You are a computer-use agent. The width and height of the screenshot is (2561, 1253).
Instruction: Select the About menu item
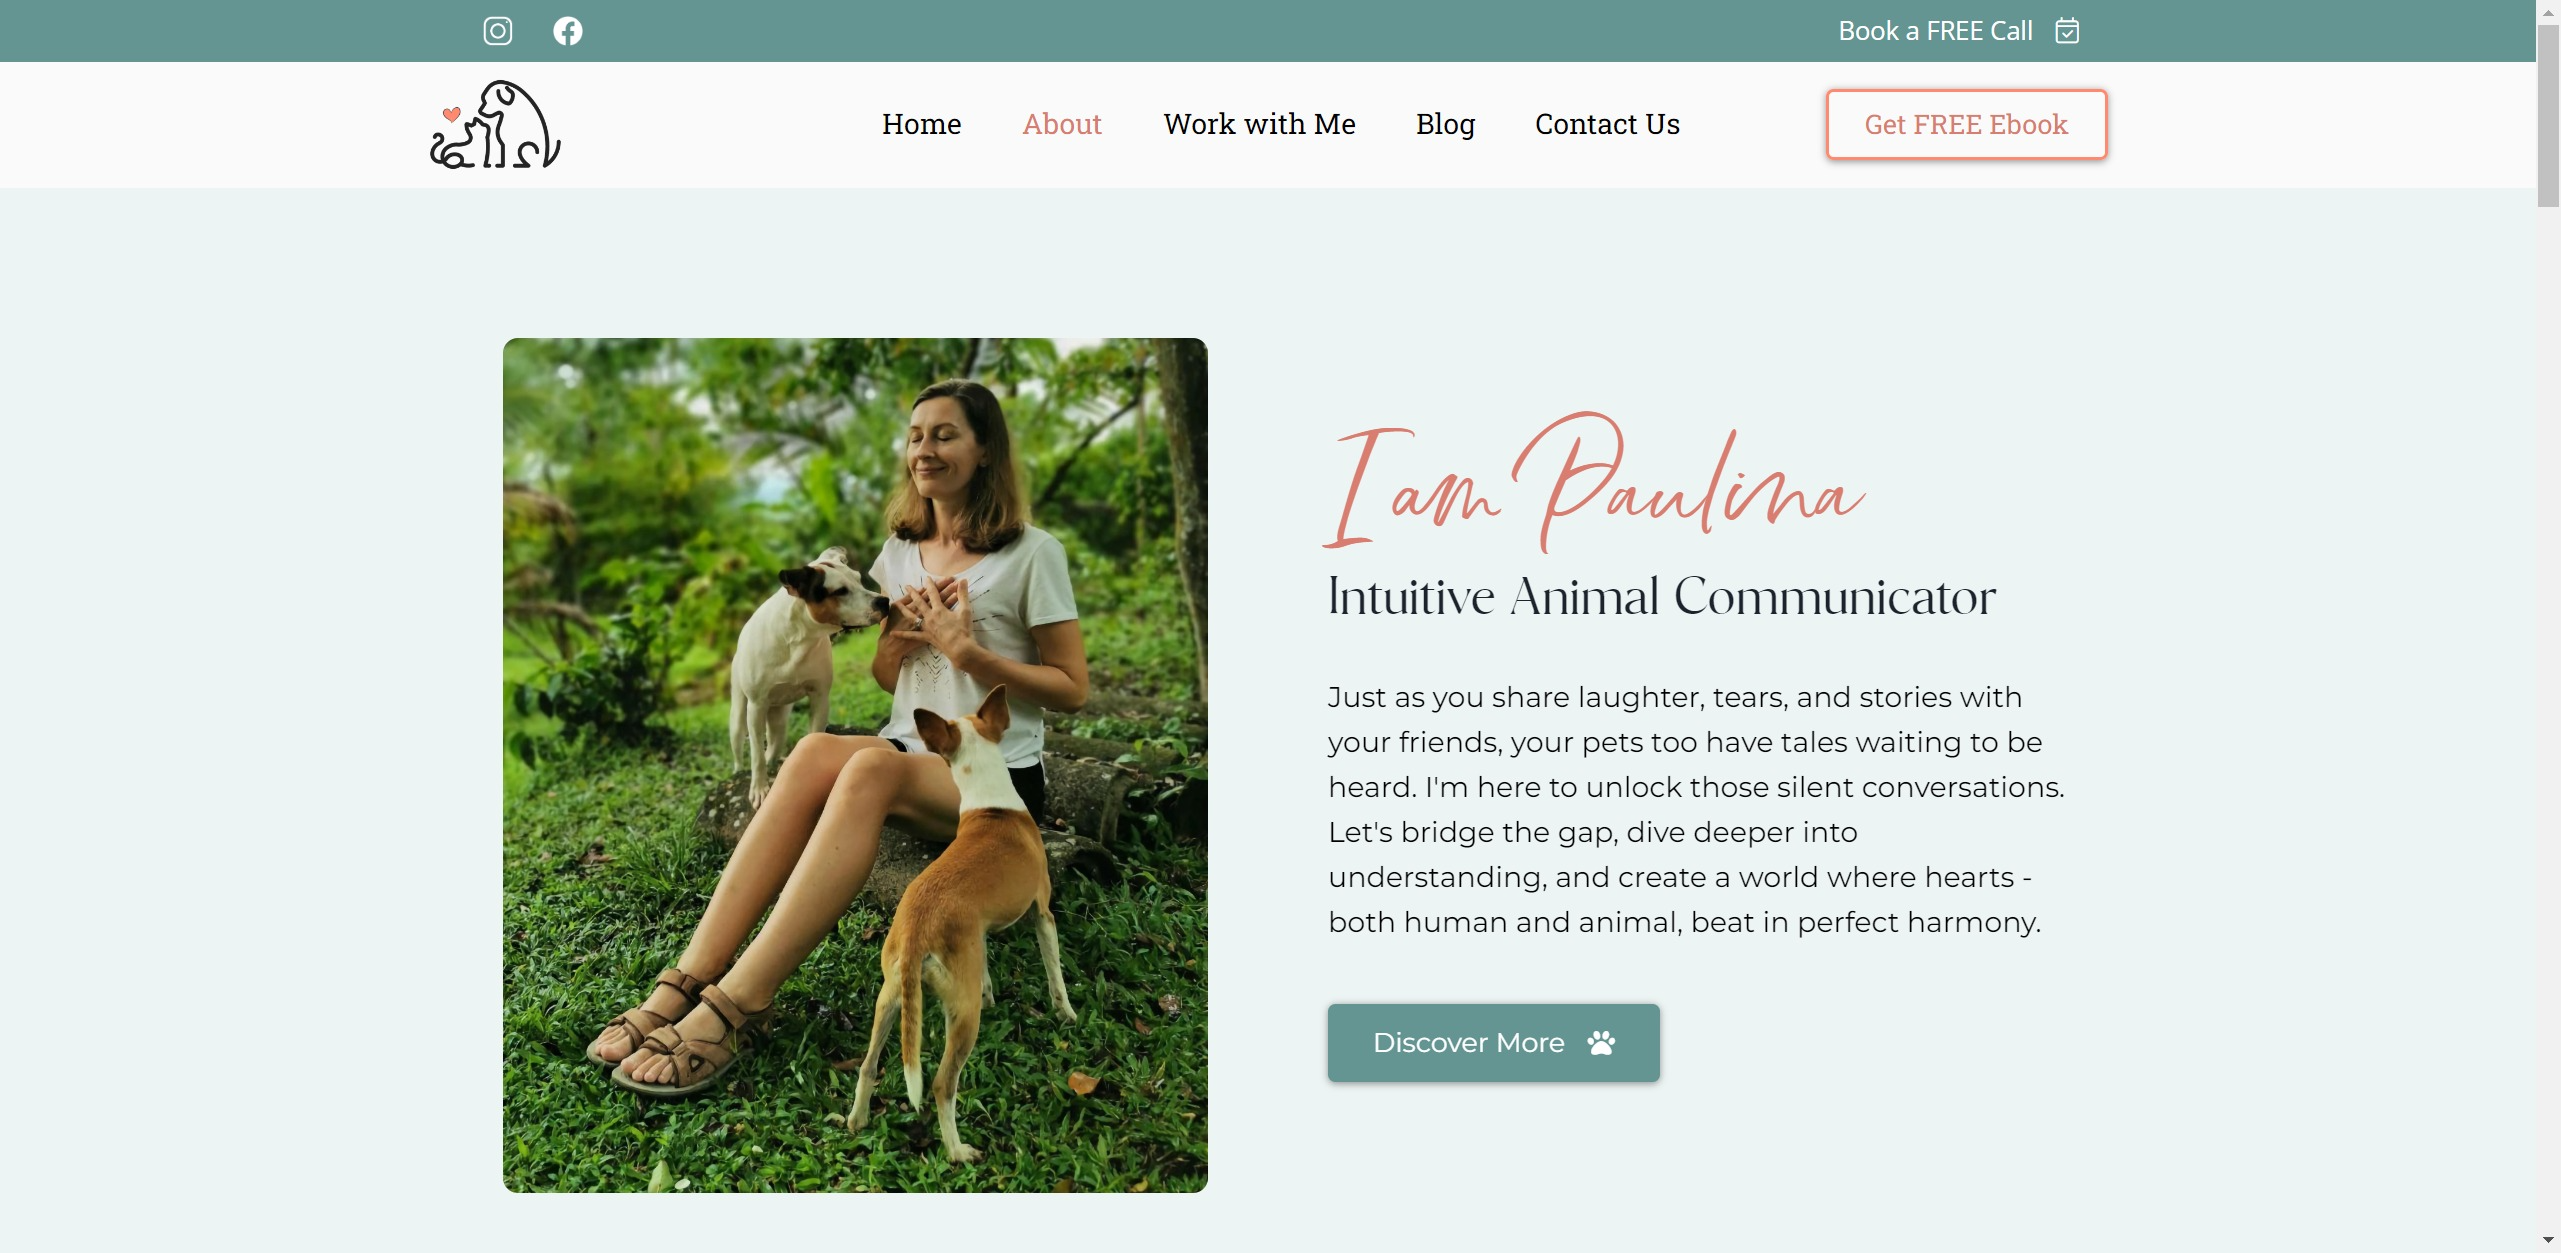(1062, 124)
